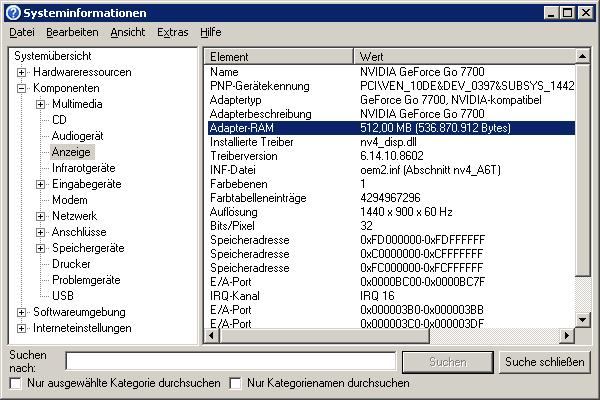
Task: Select the INF-Datei row
Action: (391, 170)
